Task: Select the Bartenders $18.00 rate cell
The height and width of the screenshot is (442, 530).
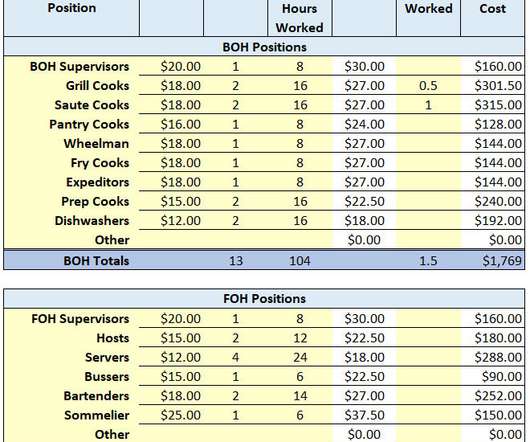Action: point(171,395)
